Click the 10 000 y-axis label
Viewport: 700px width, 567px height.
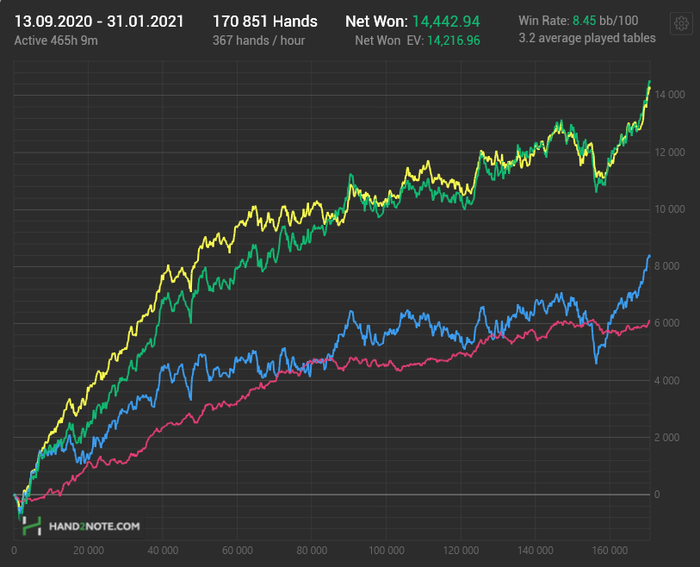[x=670, y=209]
